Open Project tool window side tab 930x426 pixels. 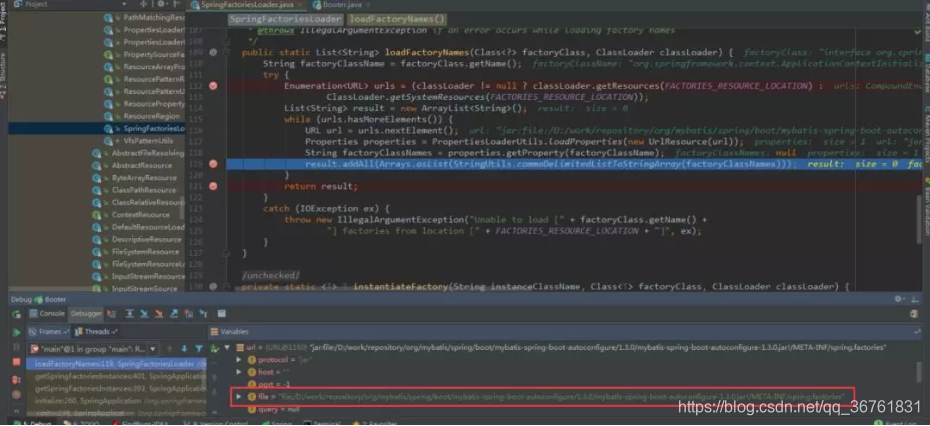(x=4, y=19)
